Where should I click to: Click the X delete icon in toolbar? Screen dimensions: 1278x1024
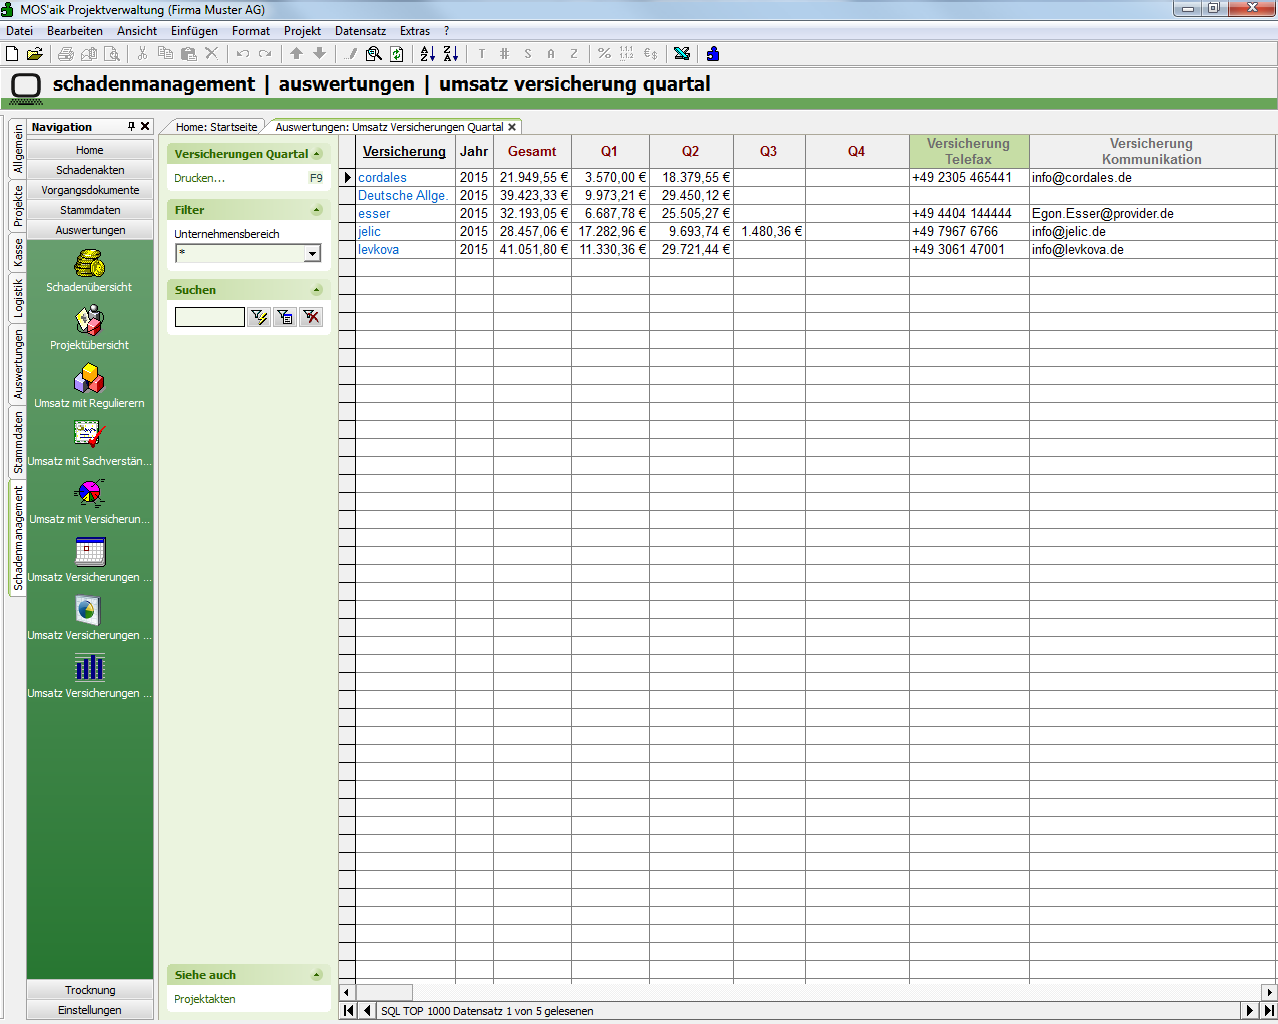(211, 54)
